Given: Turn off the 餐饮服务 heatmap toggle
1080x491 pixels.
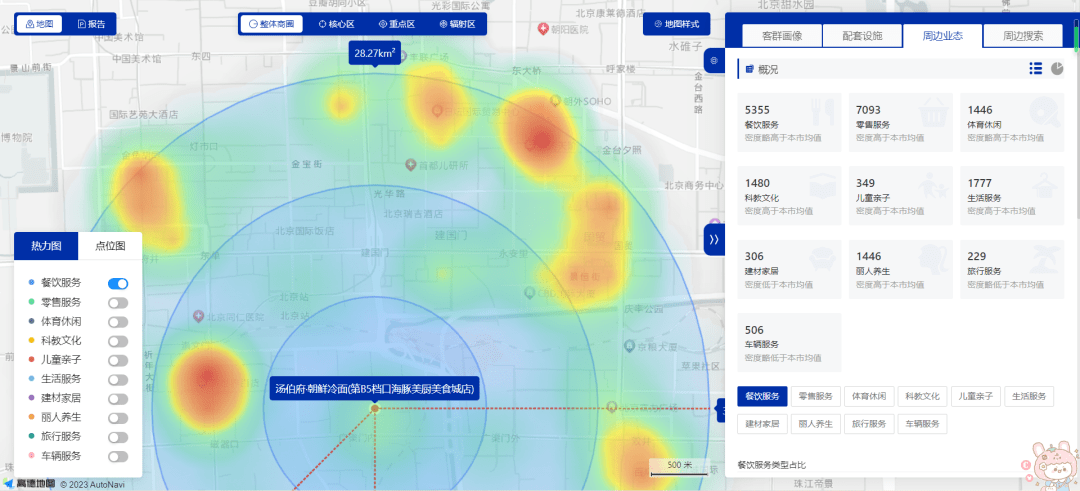Looking at the screenshot, I should 118,283.
